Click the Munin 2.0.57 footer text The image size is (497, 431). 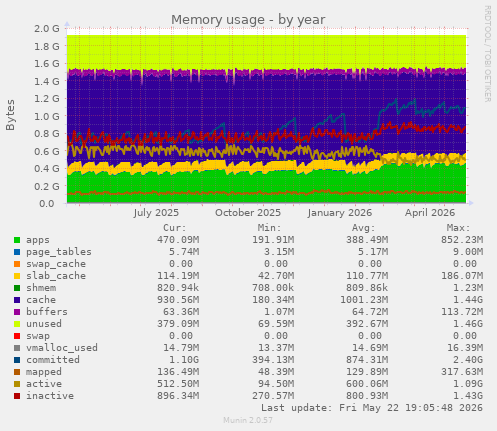248,420
